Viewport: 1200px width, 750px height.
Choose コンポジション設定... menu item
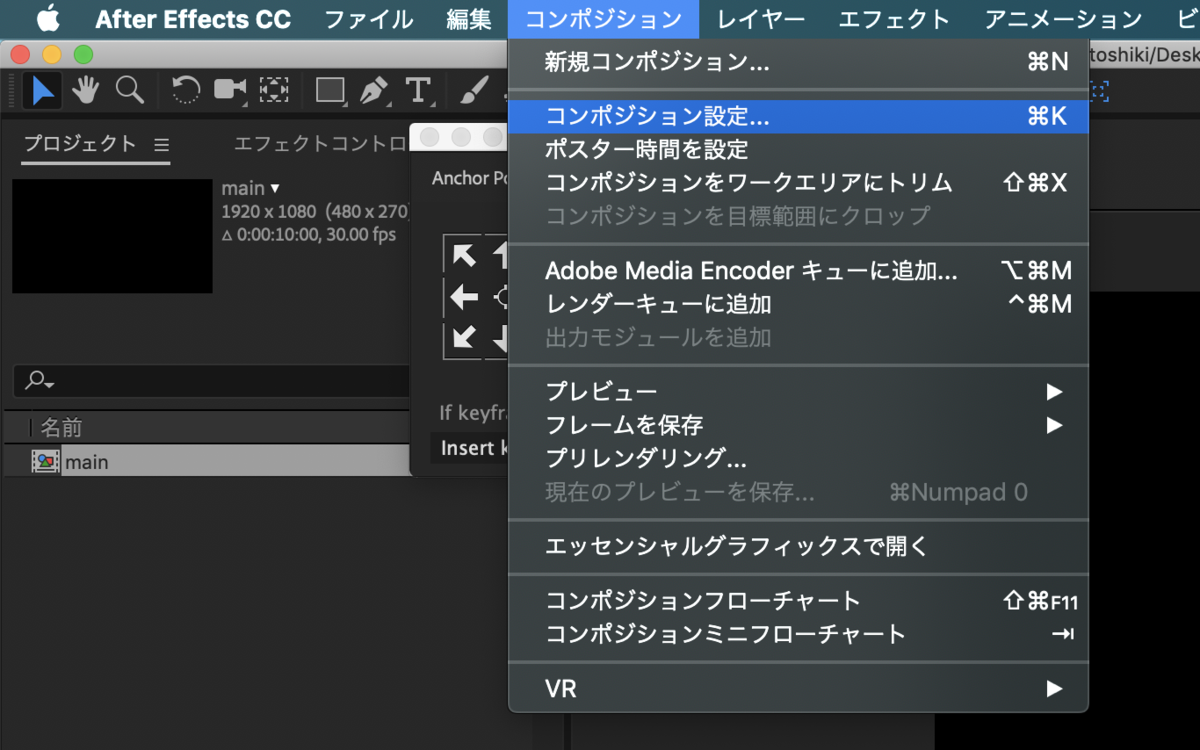798,116
